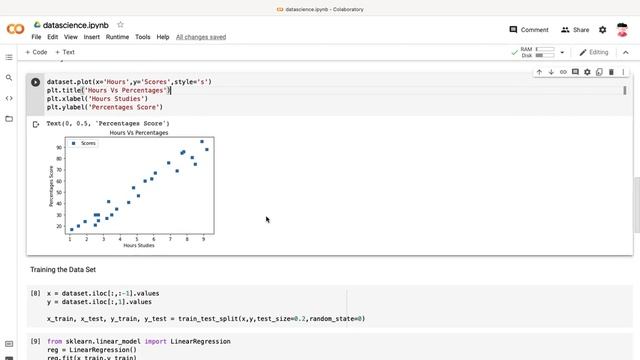Open cell editor settings gear
The width and height of the screenshot is (640, 360).
click(x=587, y=72)
